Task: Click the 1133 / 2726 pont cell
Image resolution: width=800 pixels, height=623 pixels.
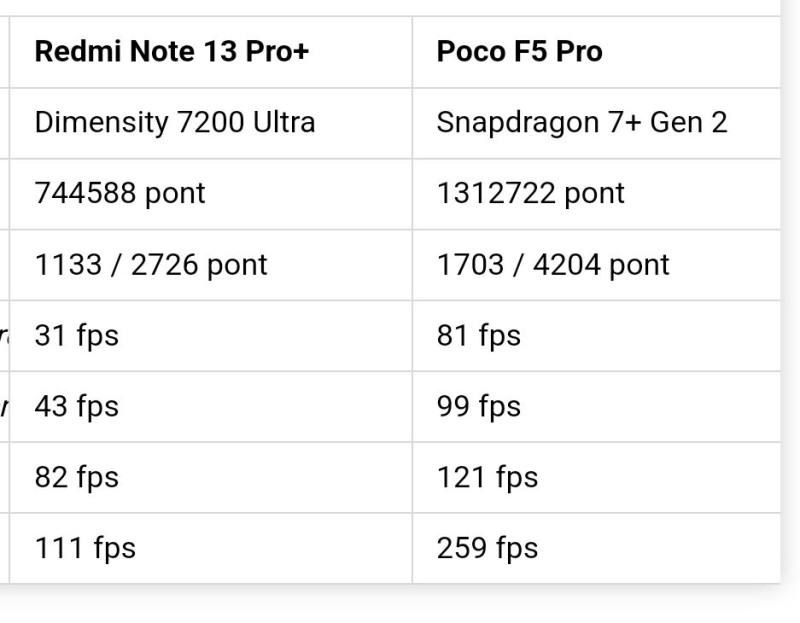Action: [211, 265]
